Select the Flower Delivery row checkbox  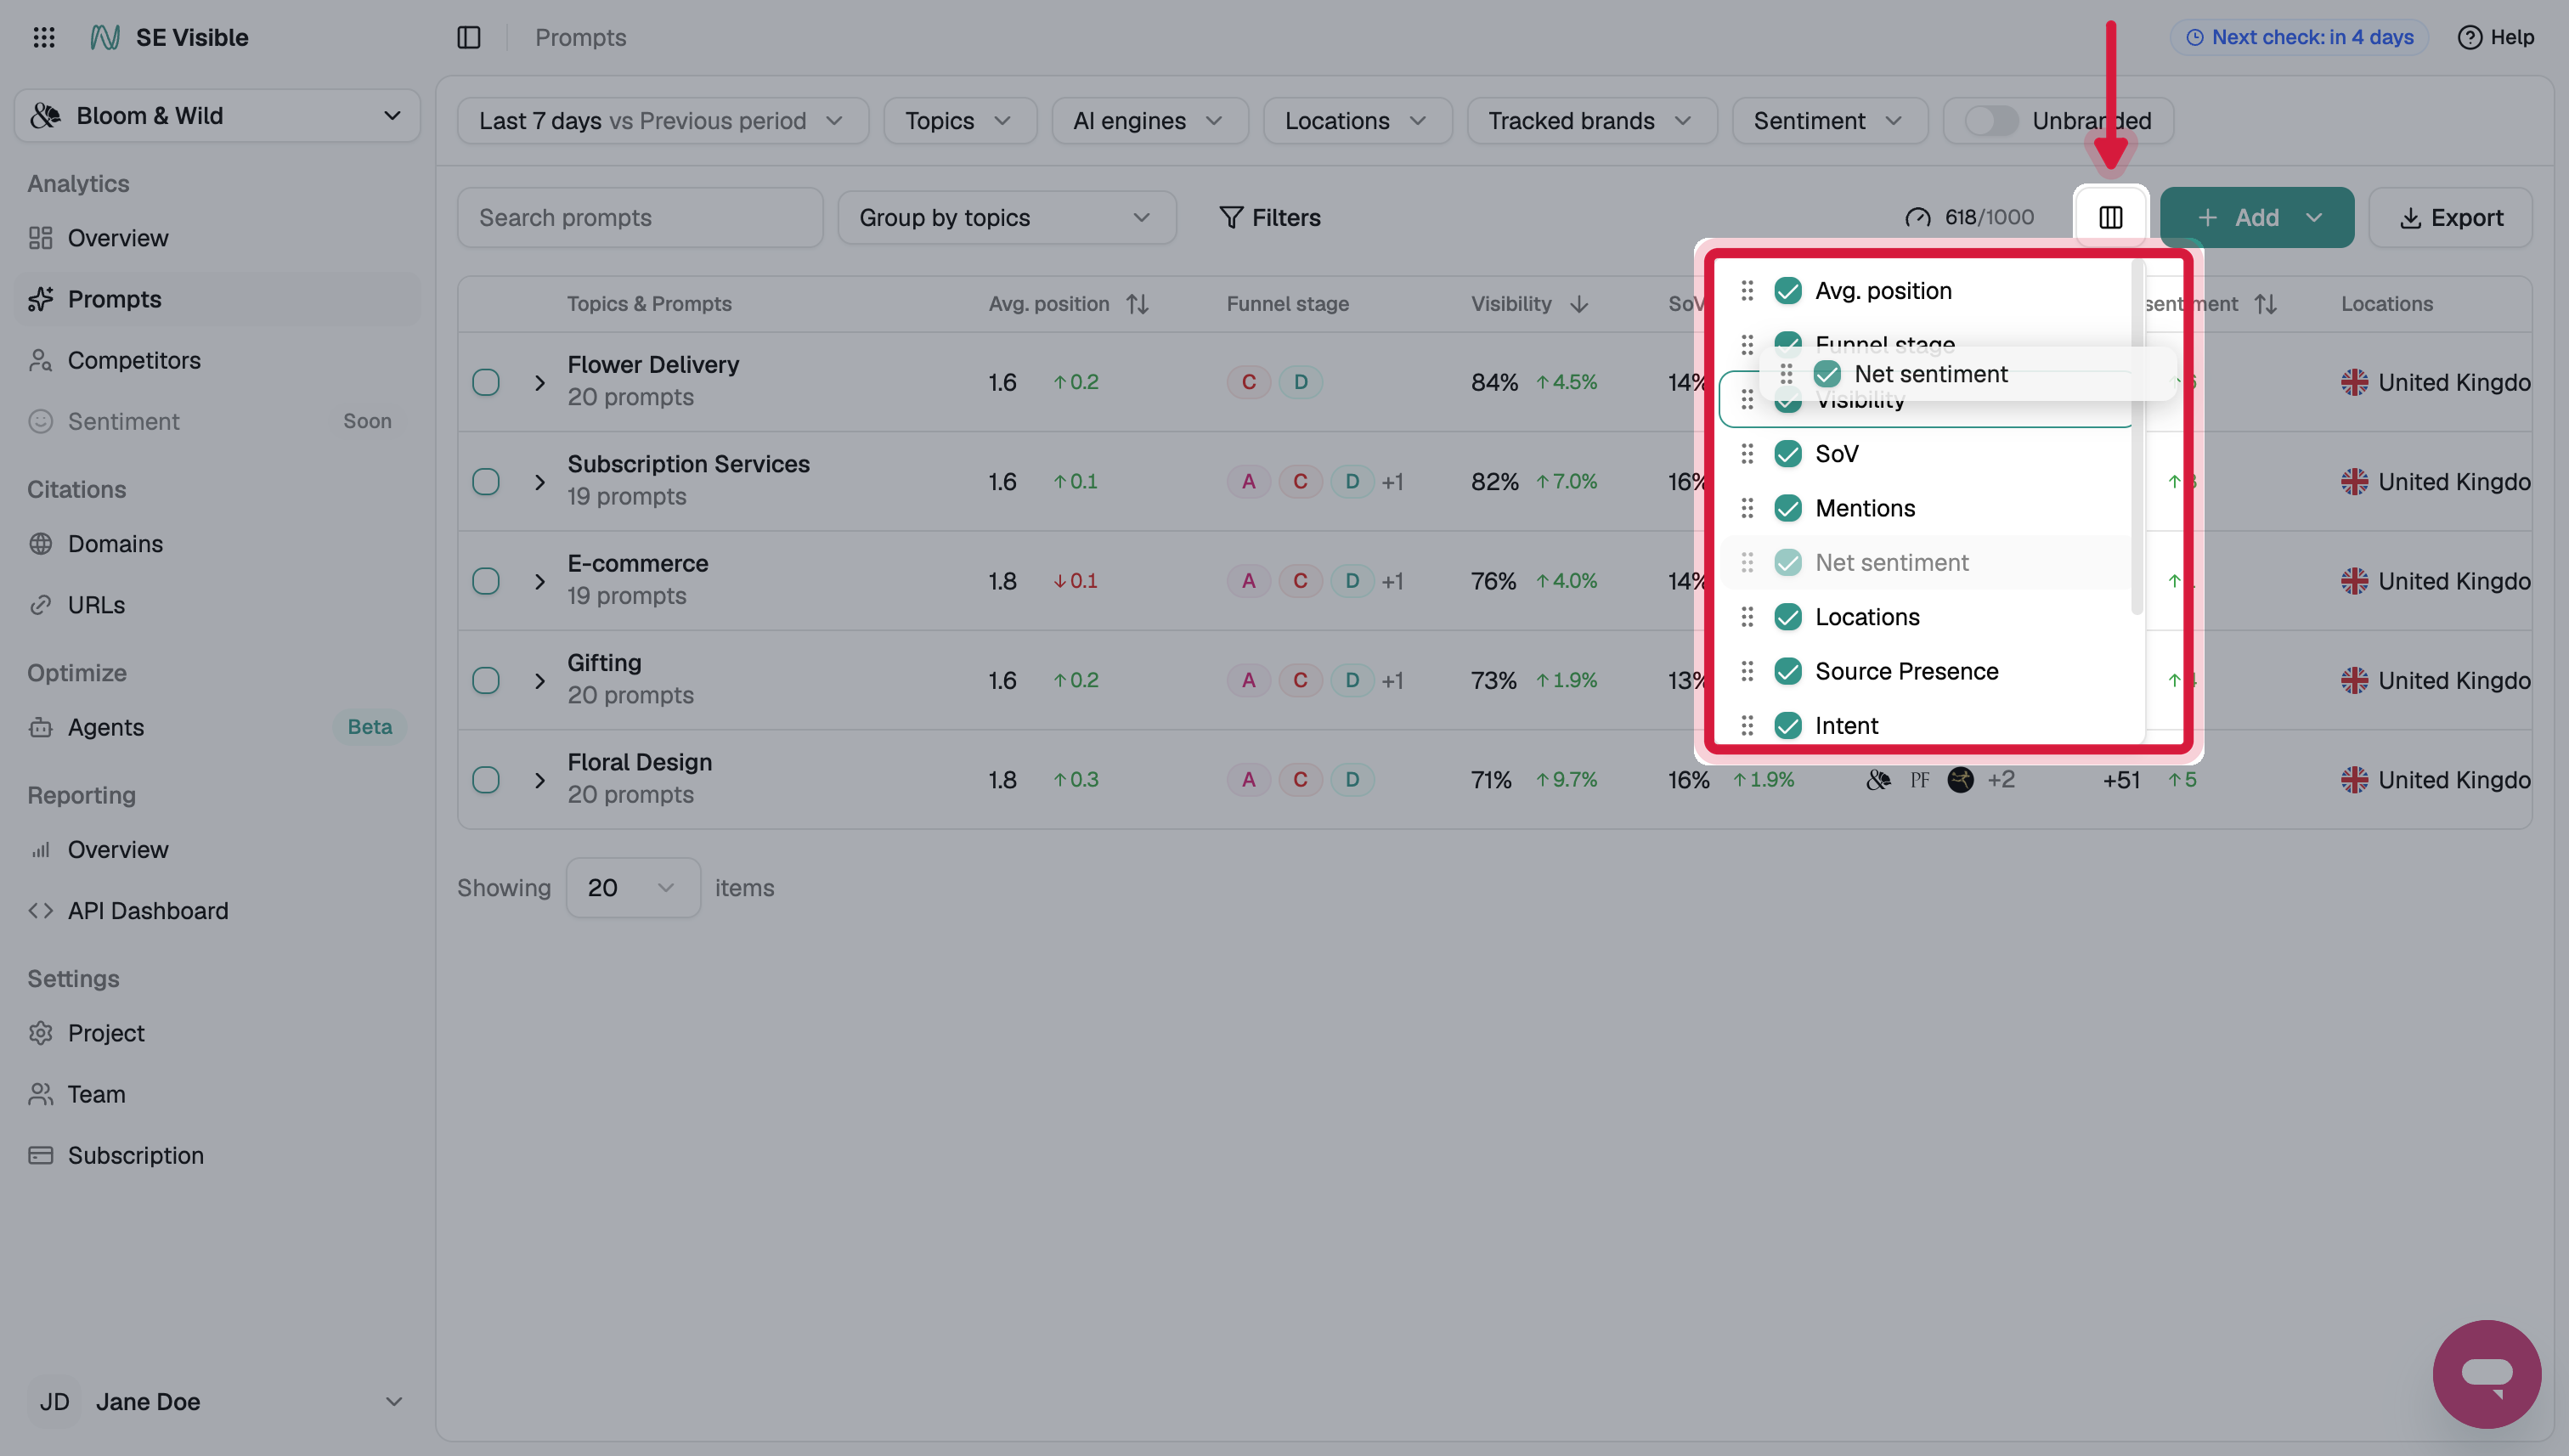point(486,382)
